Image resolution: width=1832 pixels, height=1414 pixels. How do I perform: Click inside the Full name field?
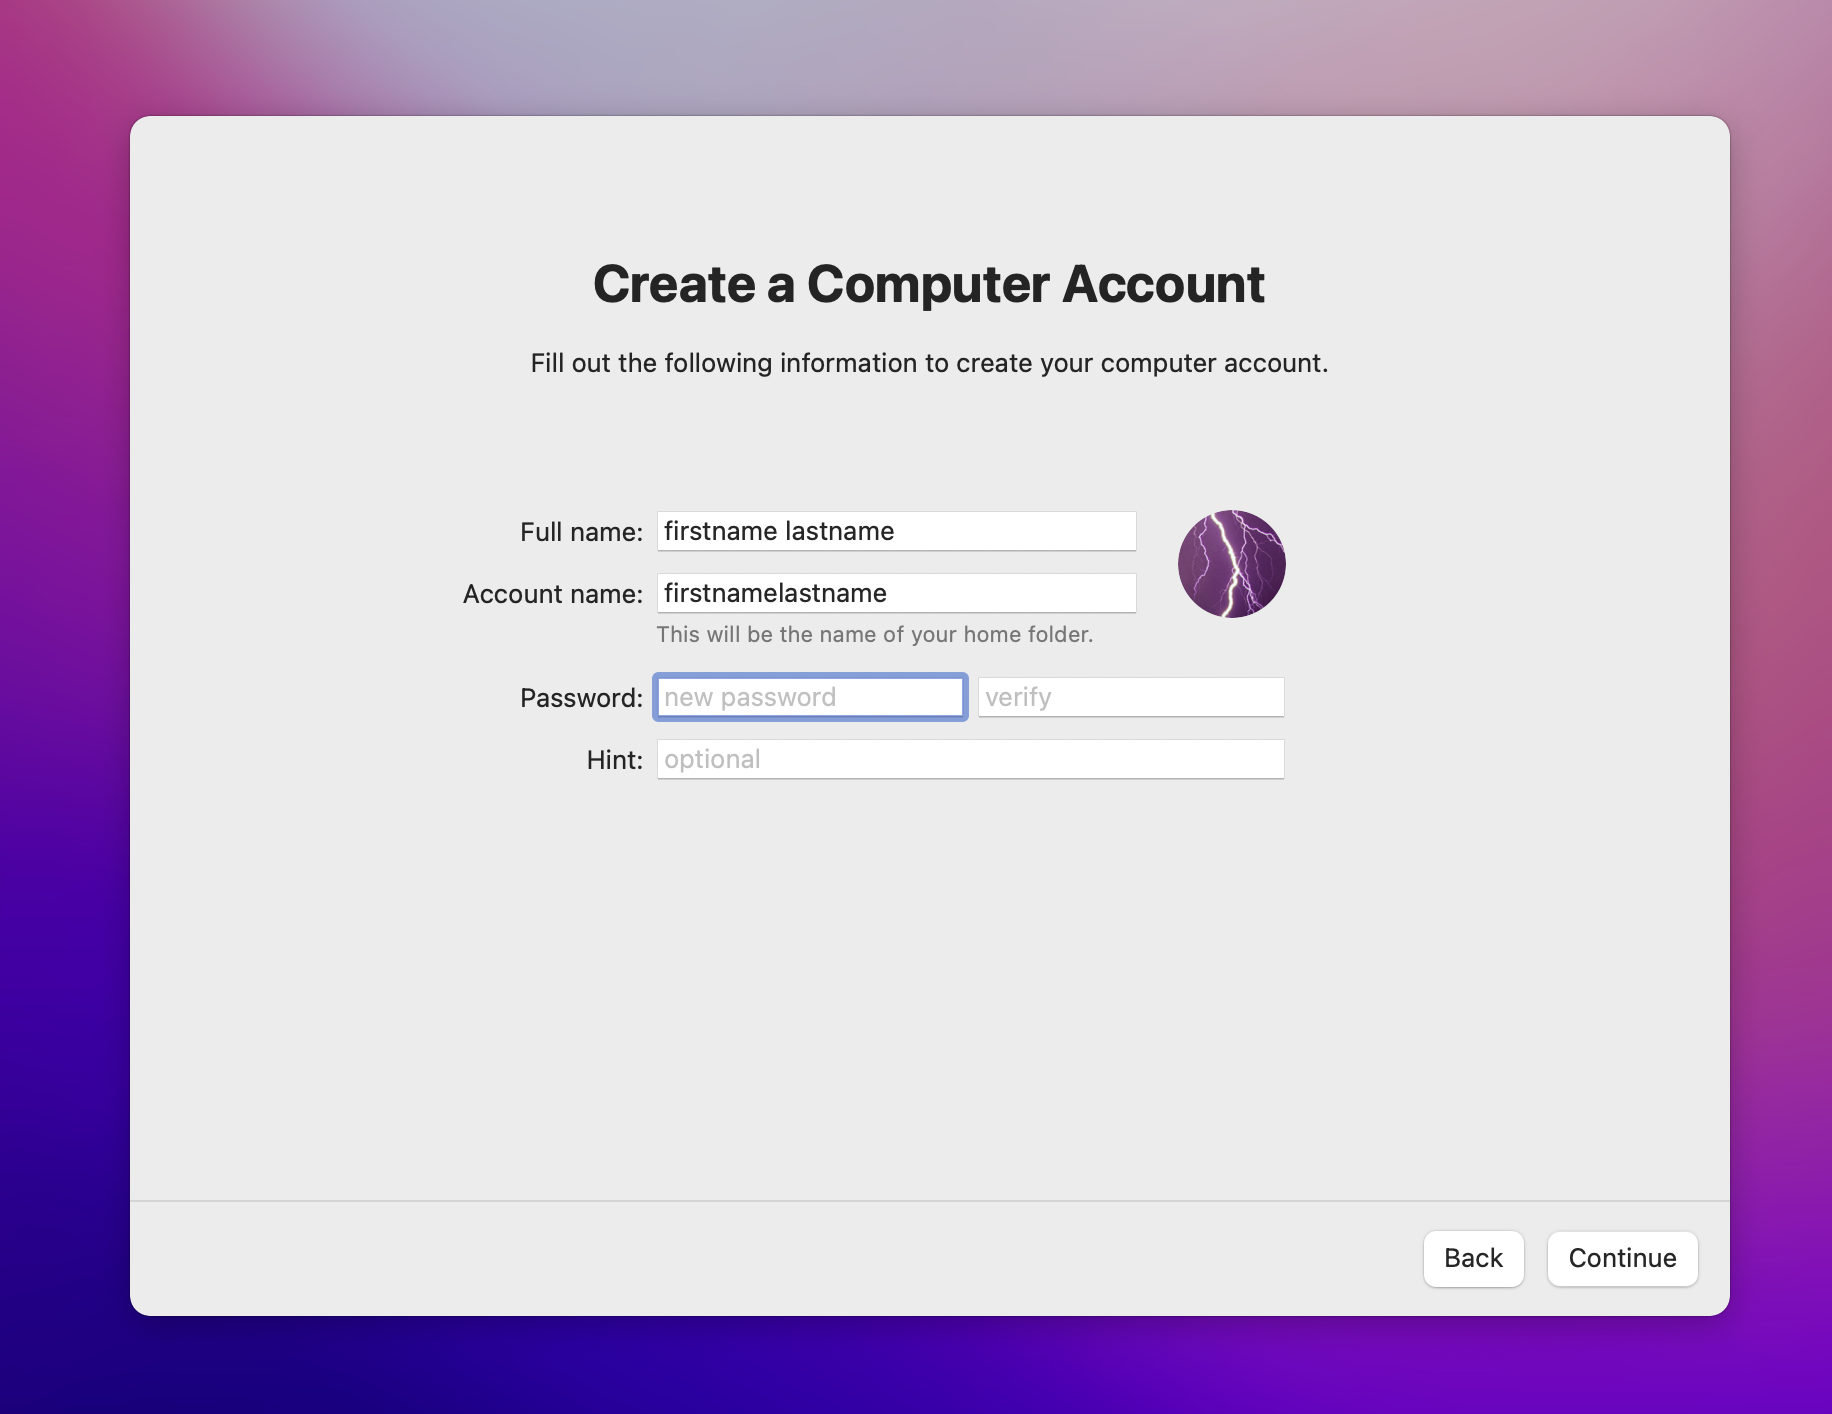coord(895,531)
